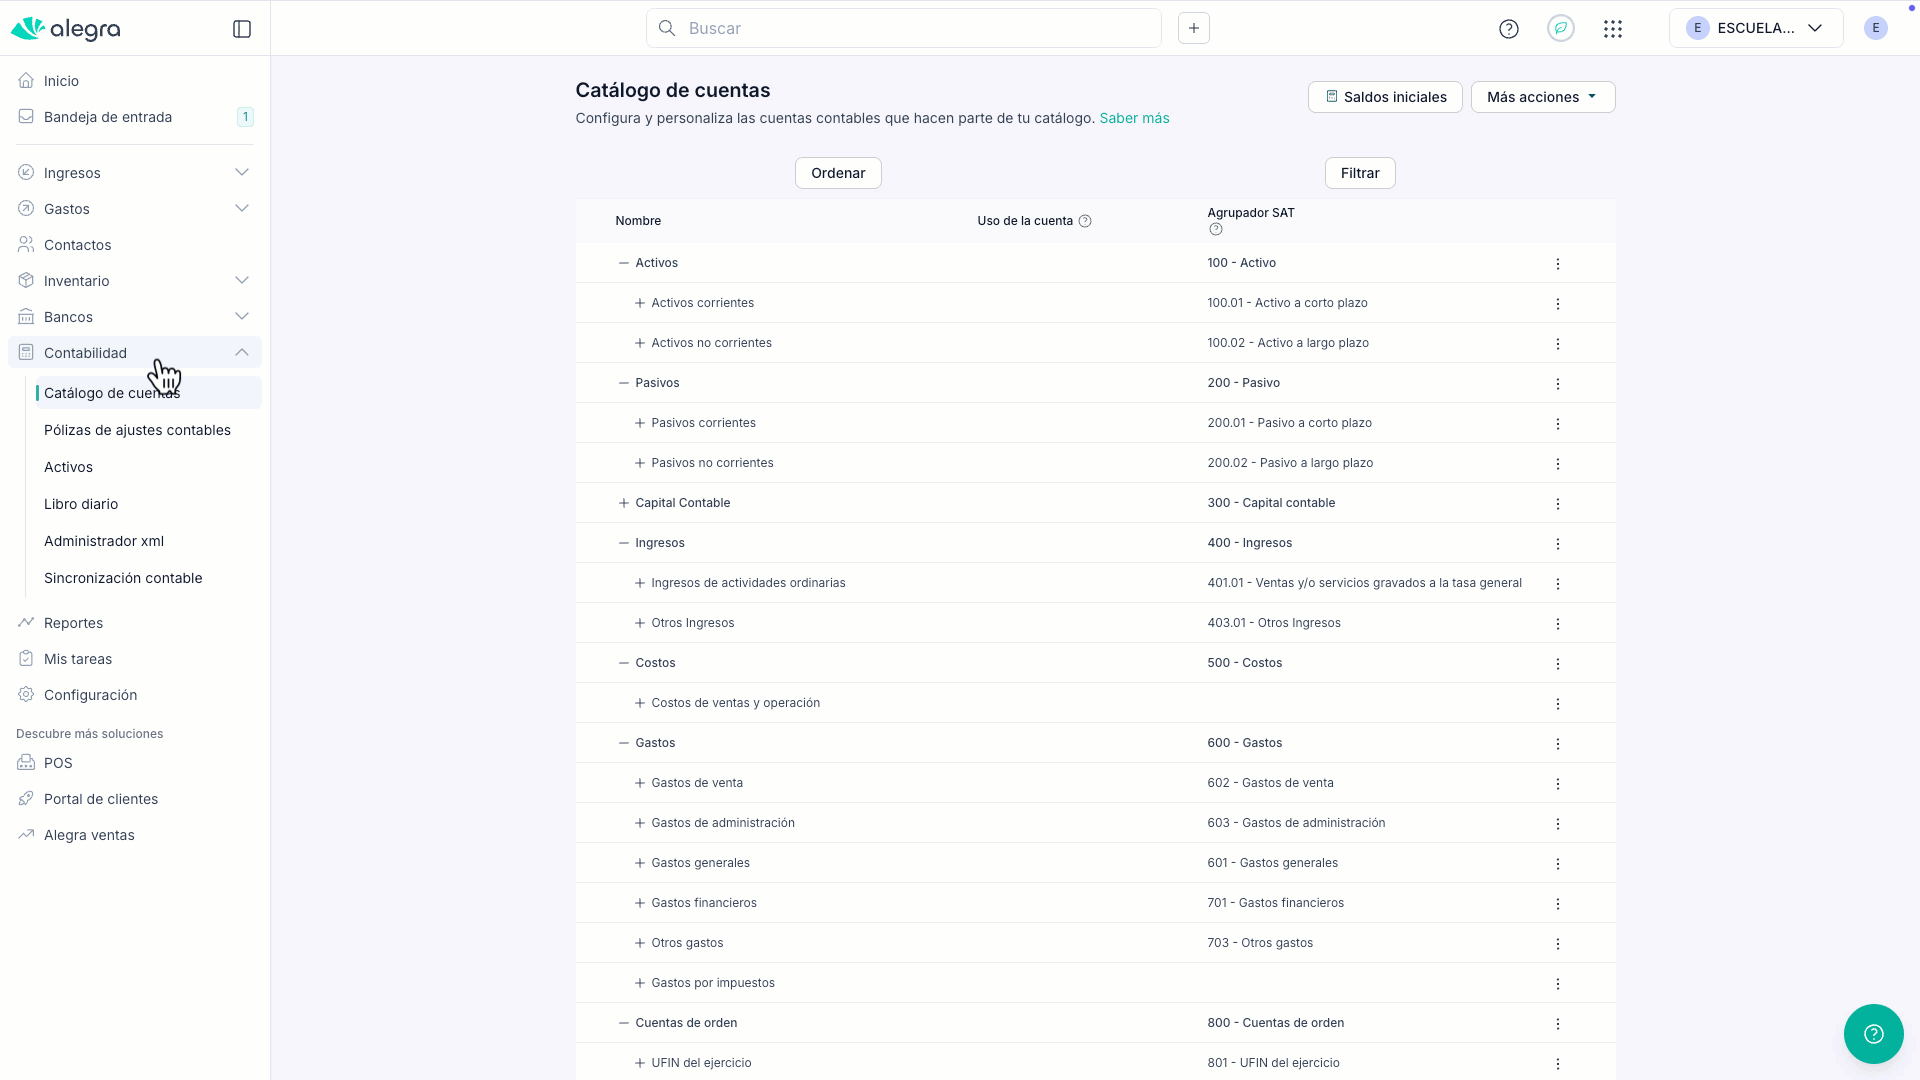
Task: Open the Más acciones dropdown
Action: [x=1542, y=97]
